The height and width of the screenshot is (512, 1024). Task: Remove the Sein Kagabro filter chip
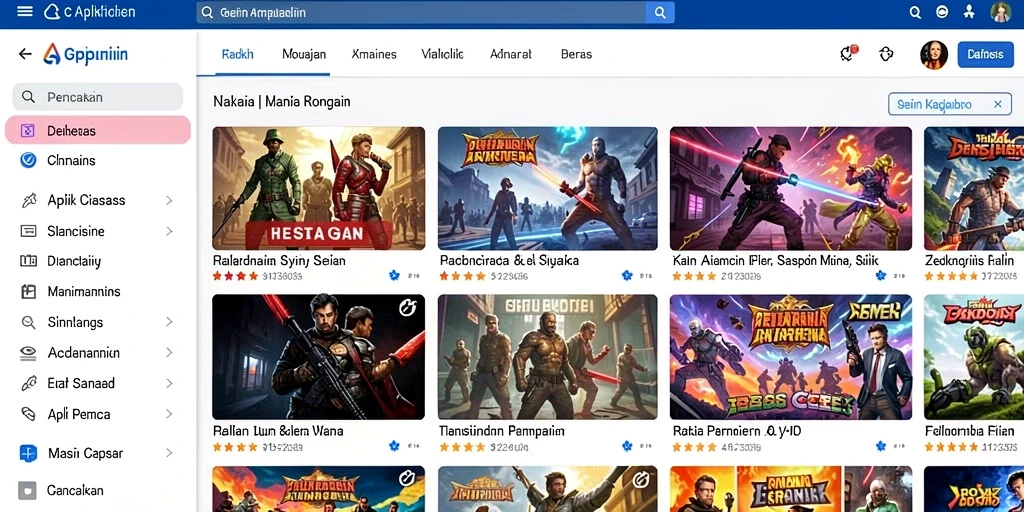997,104
